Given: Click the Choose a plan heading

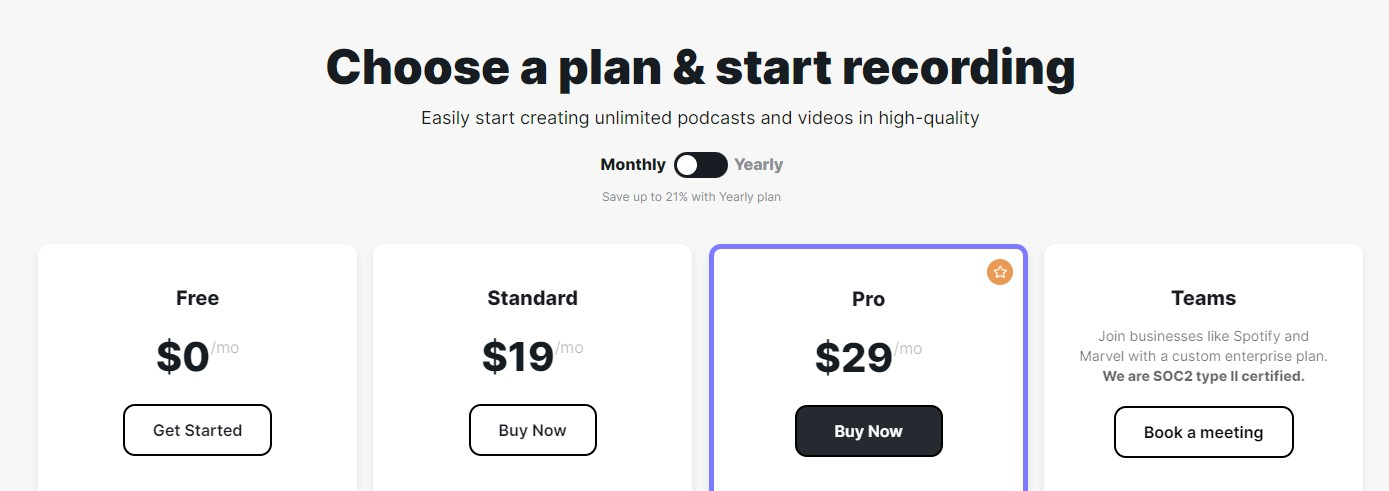Looking at the screenshot, I should pyautogui.click(x=700, y=67).
